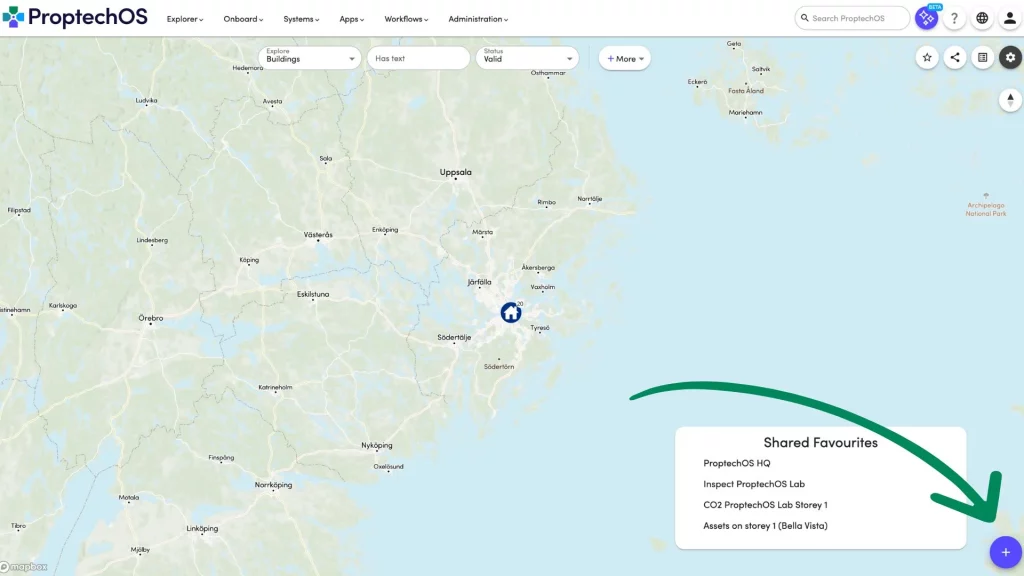Reset map orientation with compass button
The width and height of the screenshot is (1024, 576).
coord(1010,100)
